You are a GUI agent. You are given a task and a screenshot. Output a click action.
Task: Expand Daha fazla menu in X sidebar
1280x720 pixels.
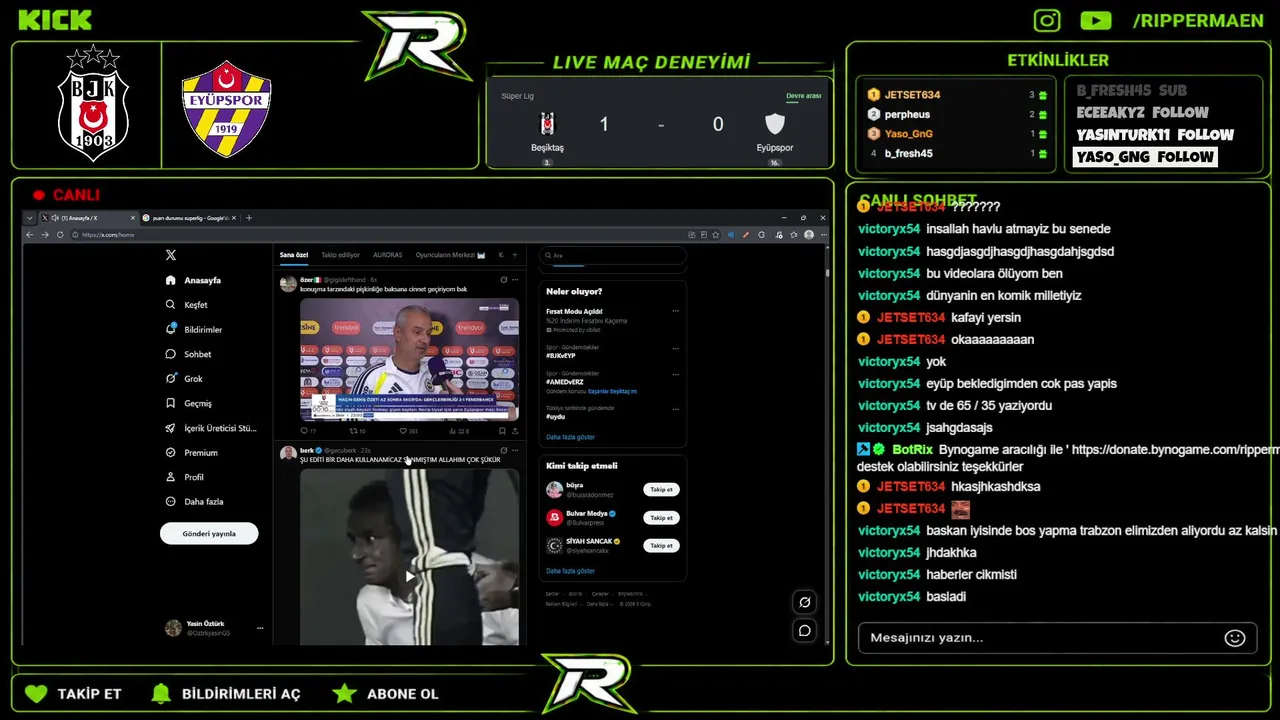click(x=194, y=502)
